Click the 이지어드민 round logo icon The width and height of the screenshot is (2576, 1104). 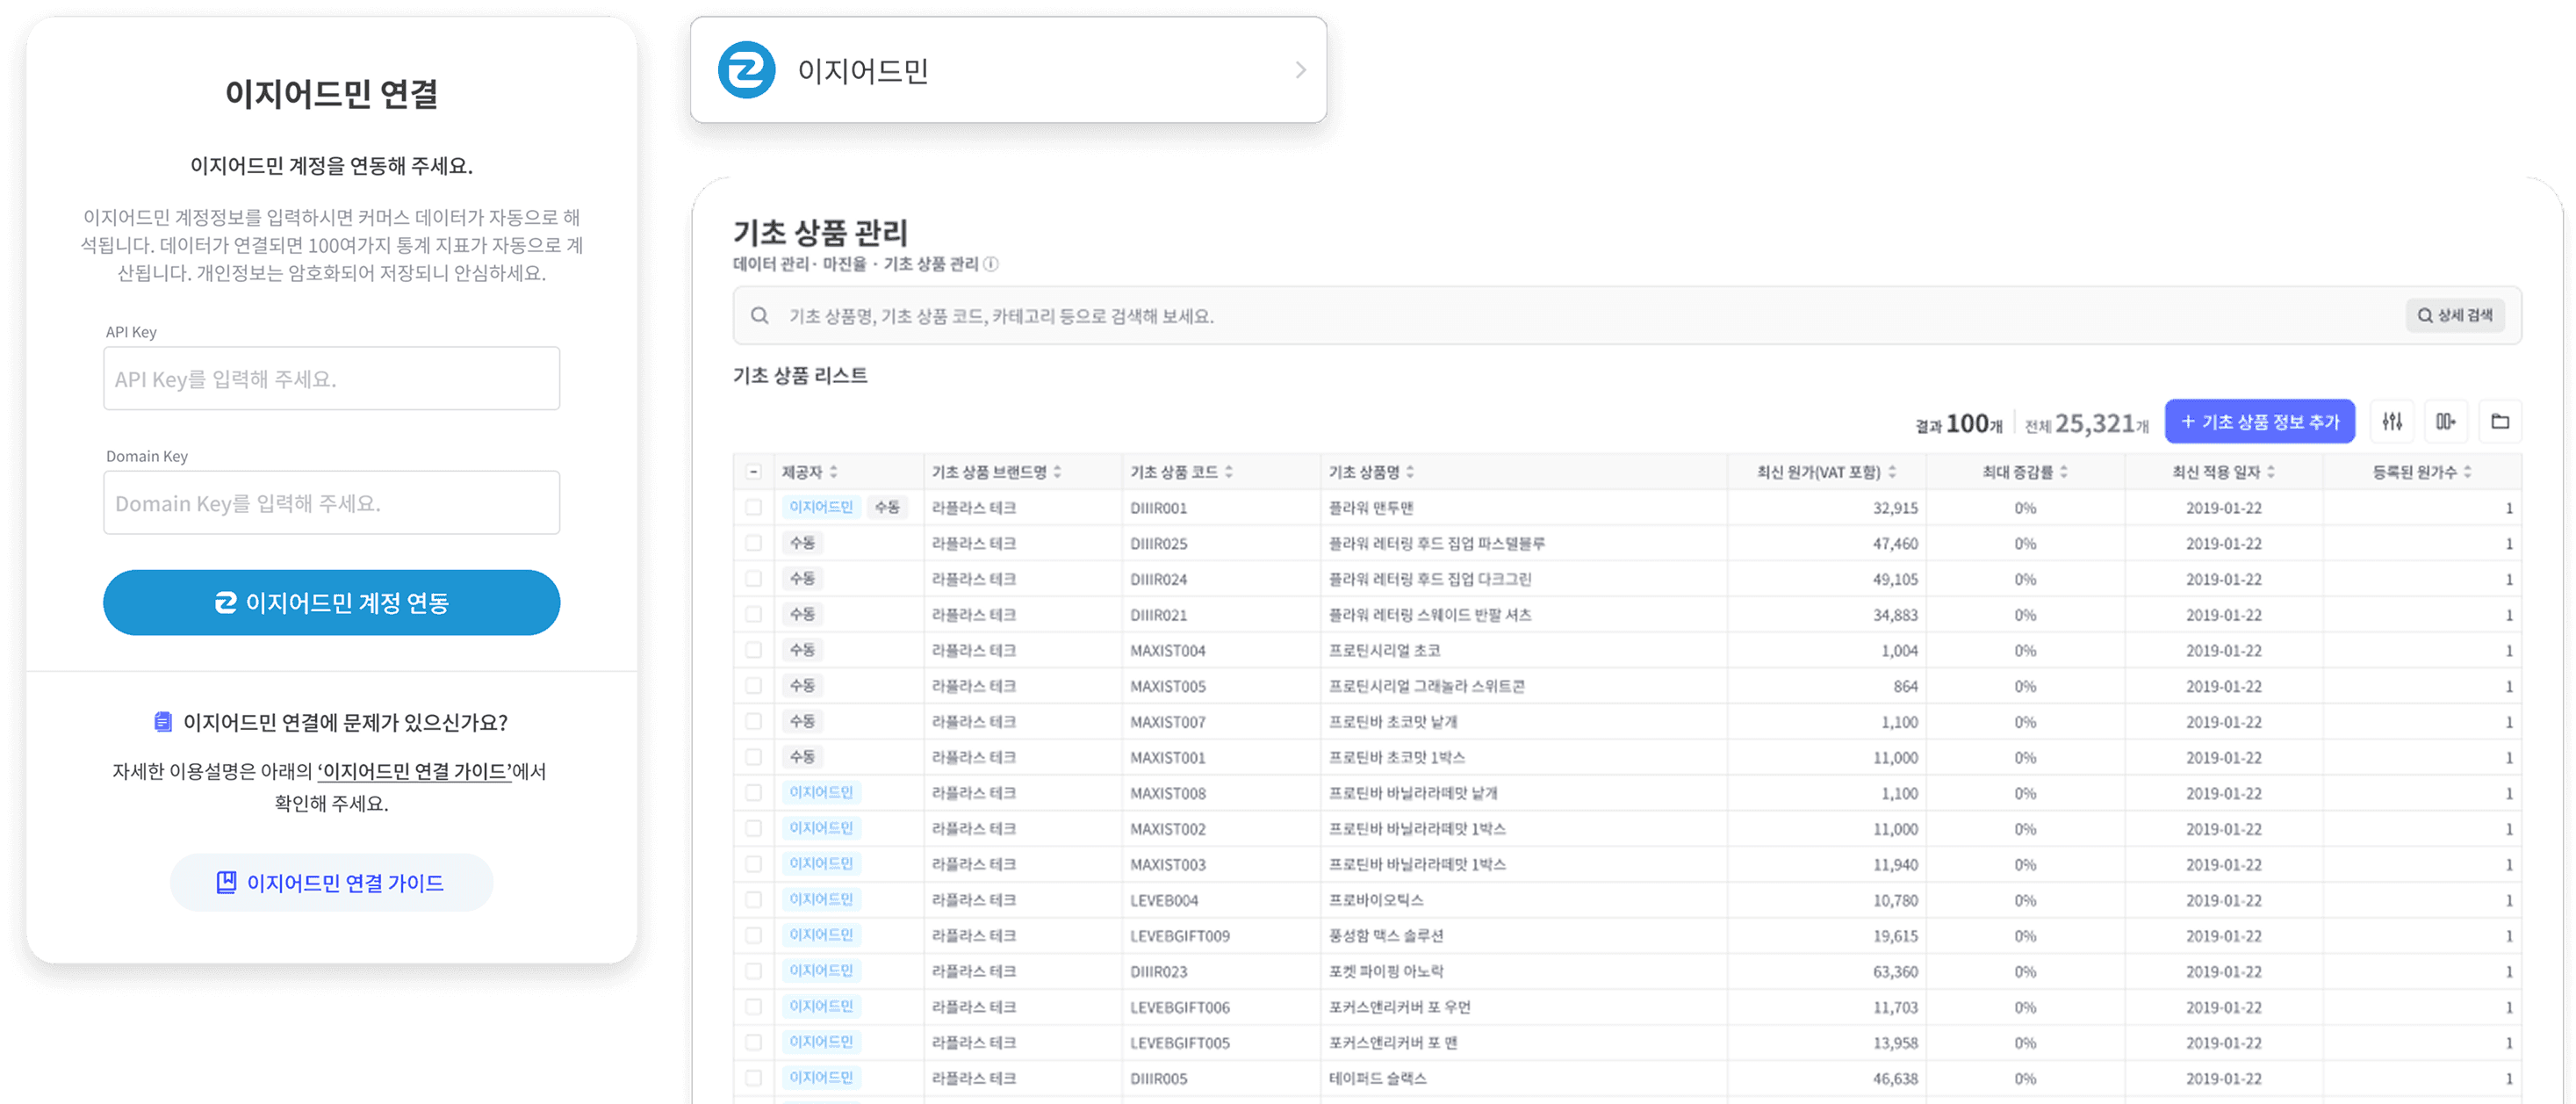click(x=746, y=70)
